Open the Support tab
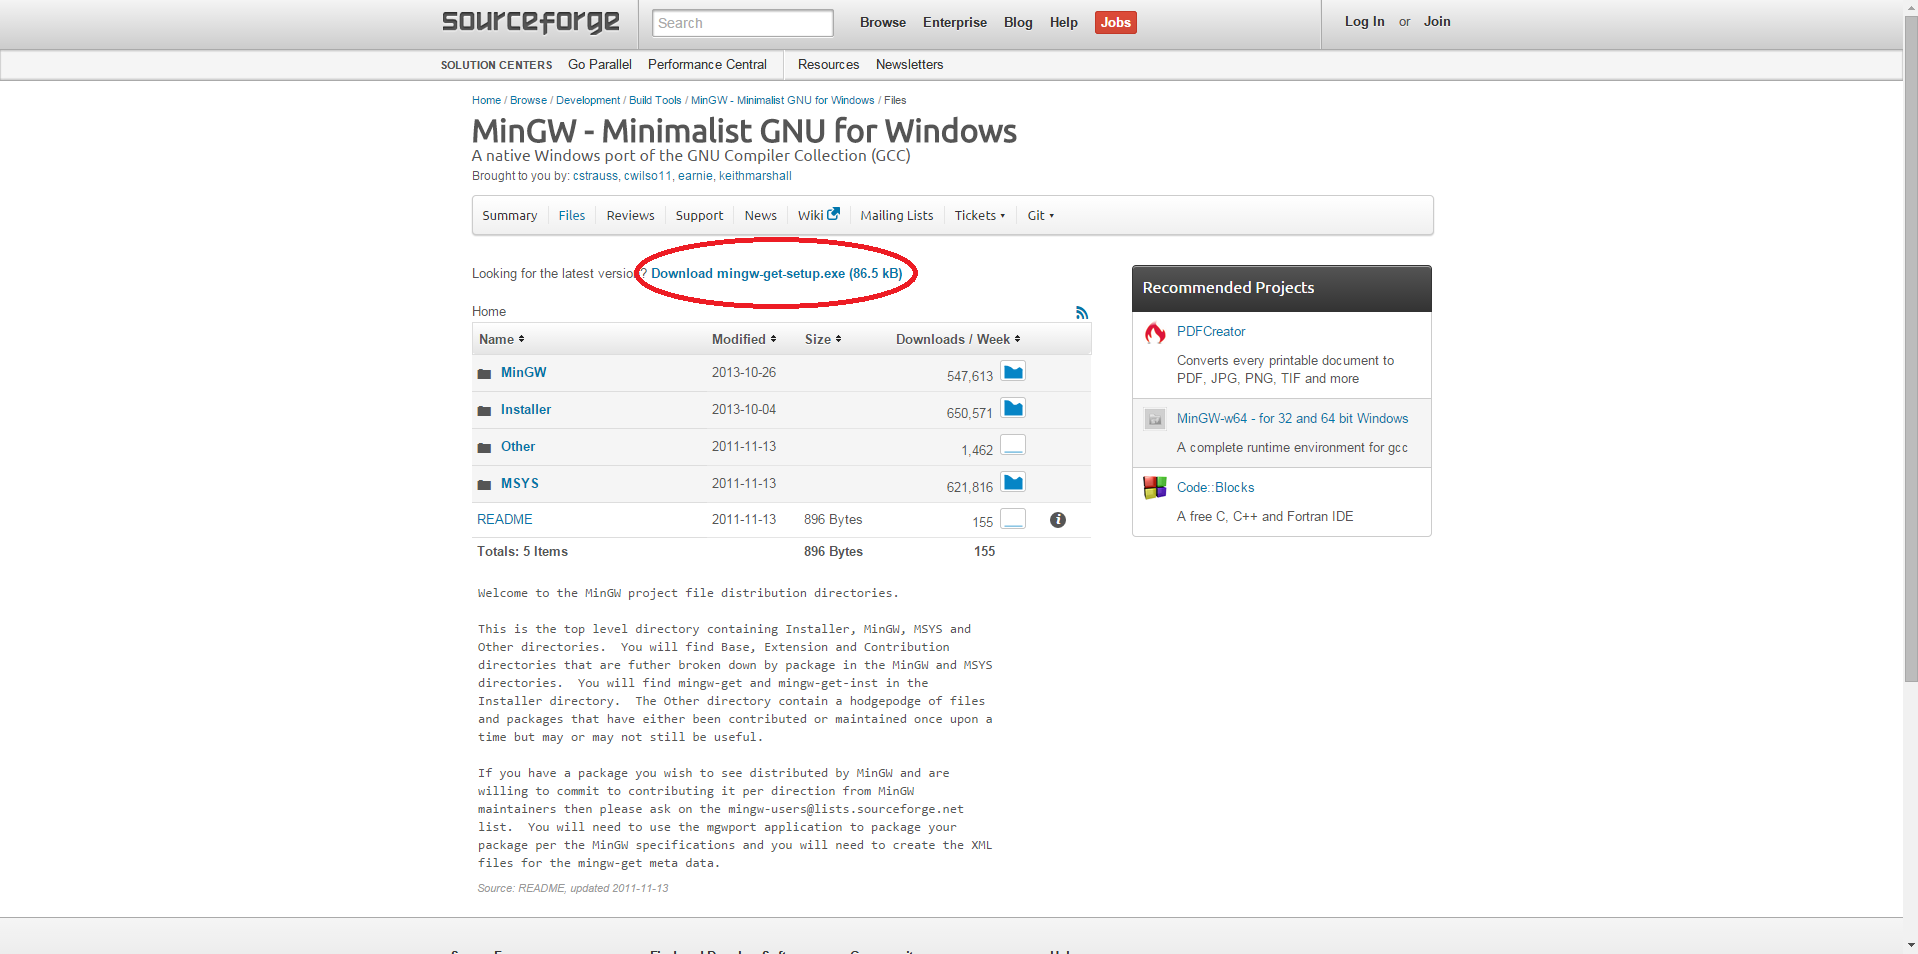This screenshot has height=954, width=1918. coord(699,215)
